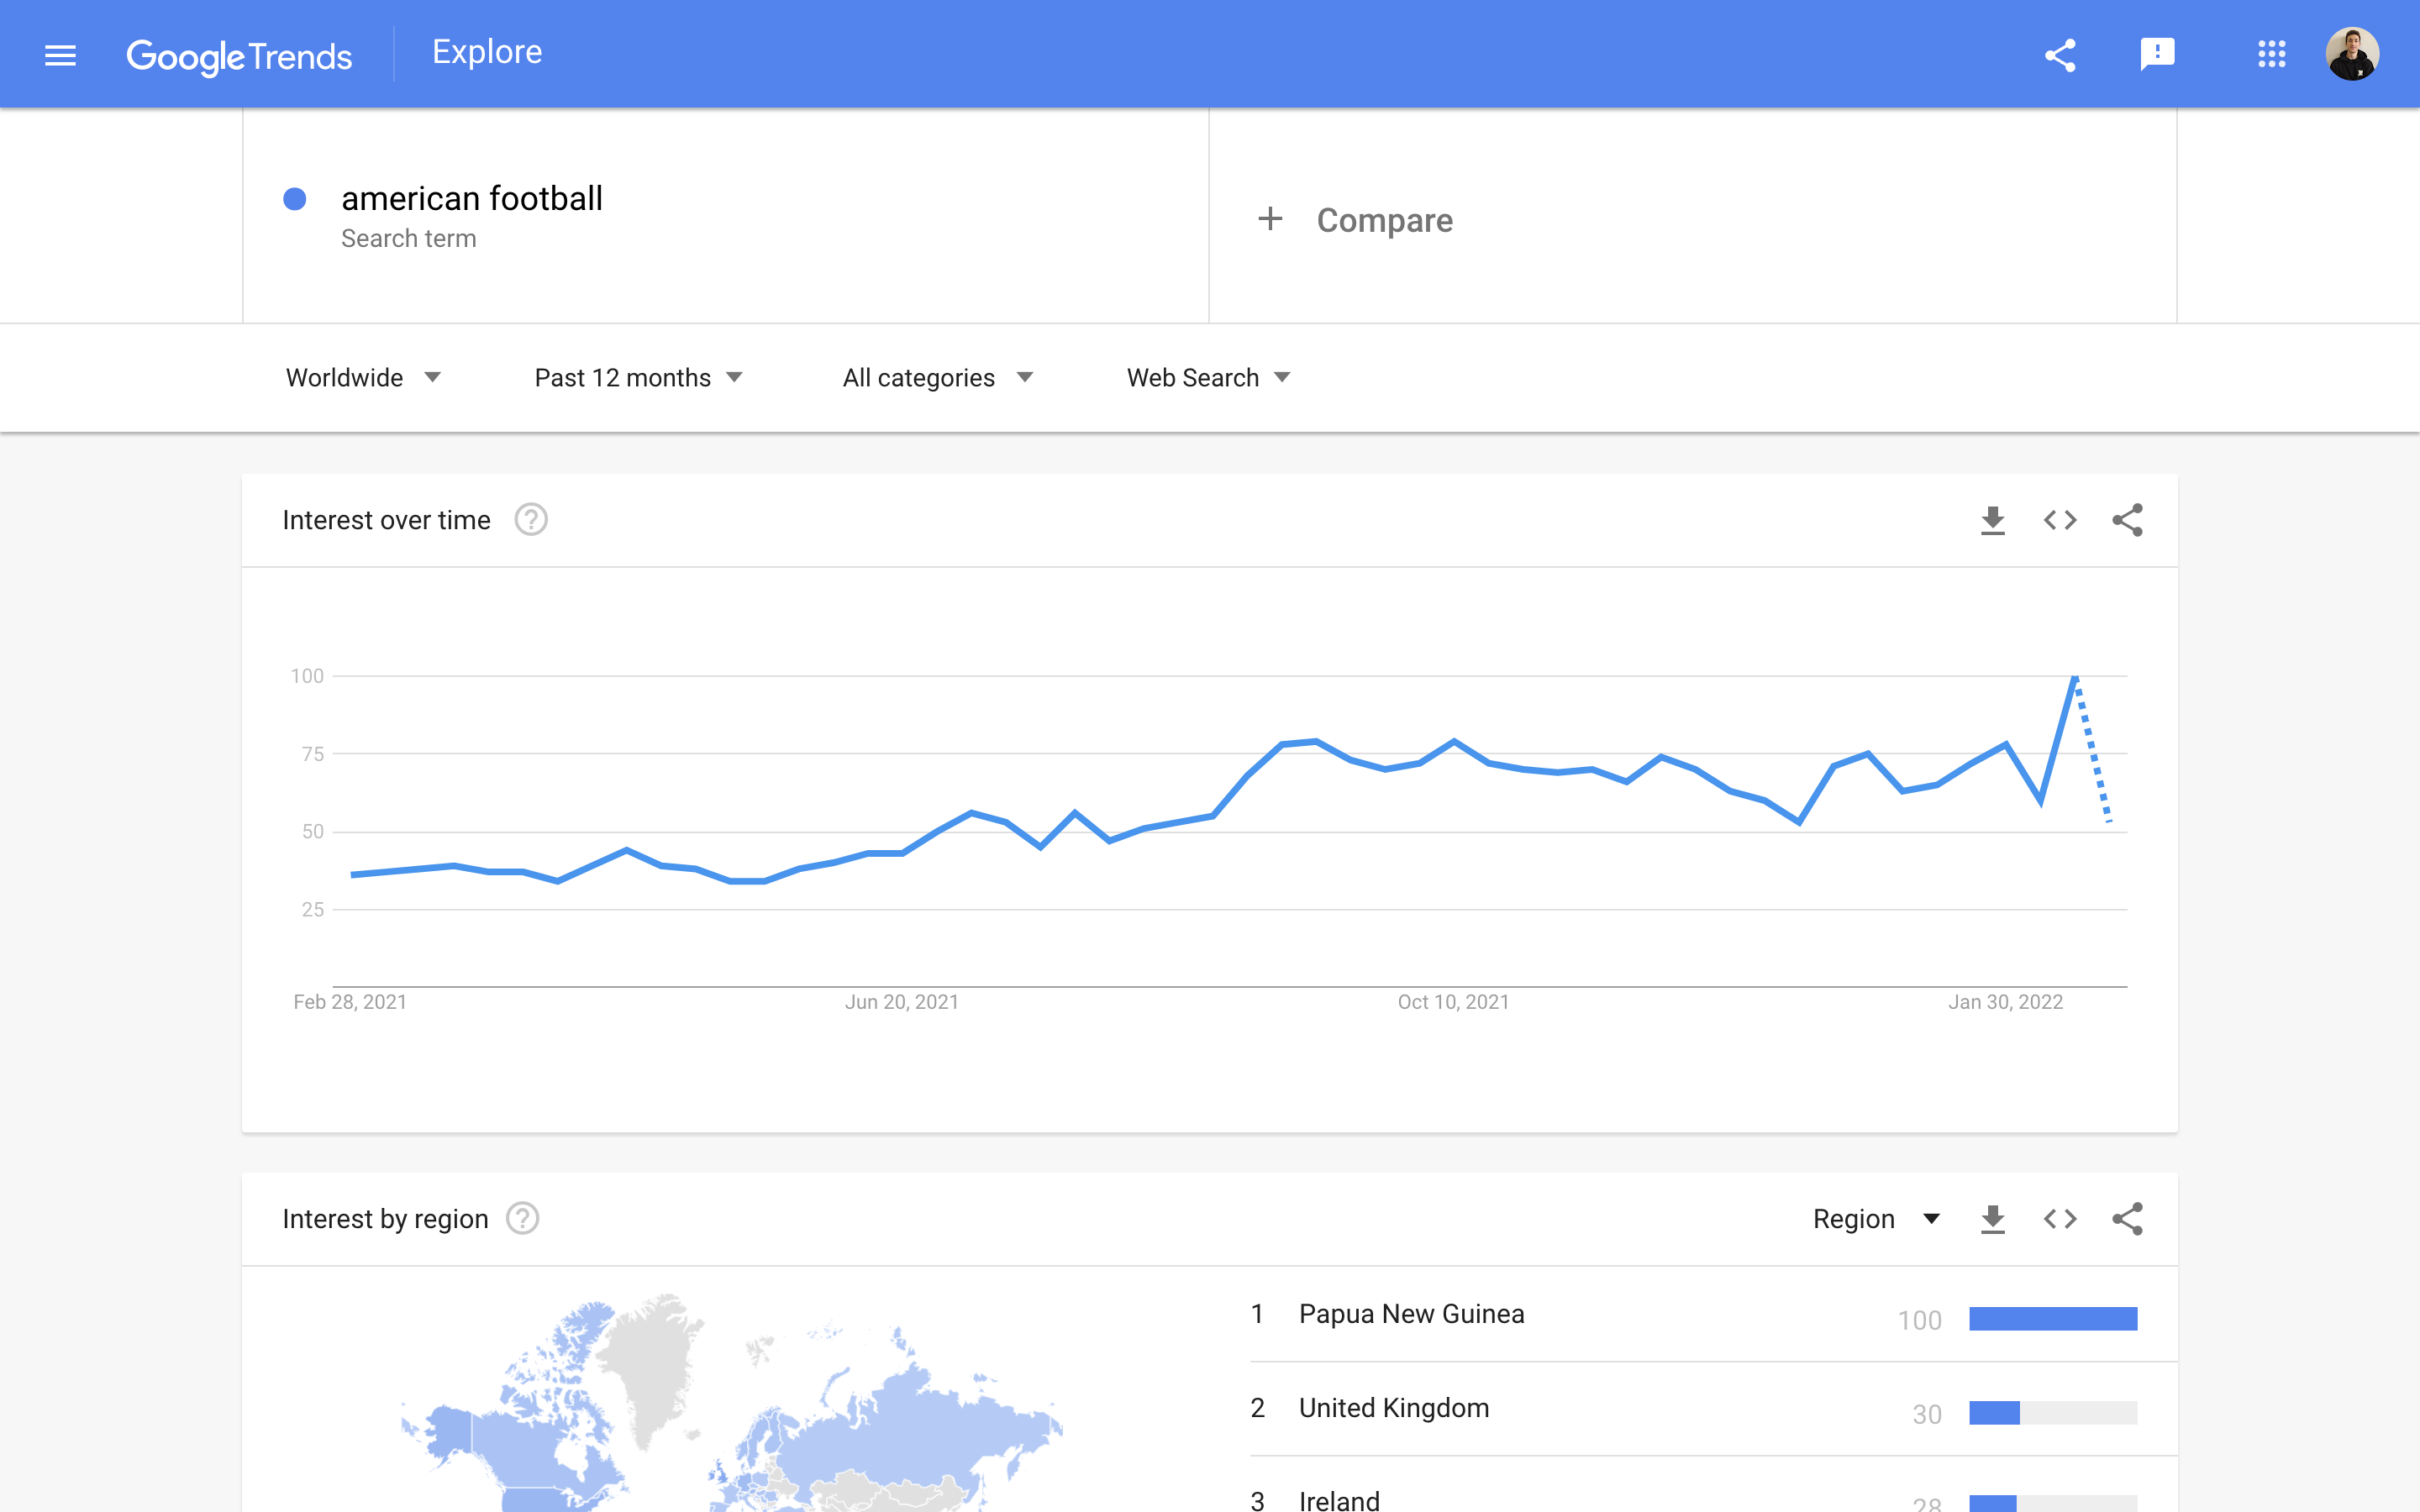The image size is (2420, 1512).
Task: Click the help icon beside Interest over time
Action: tap(531, 519)
